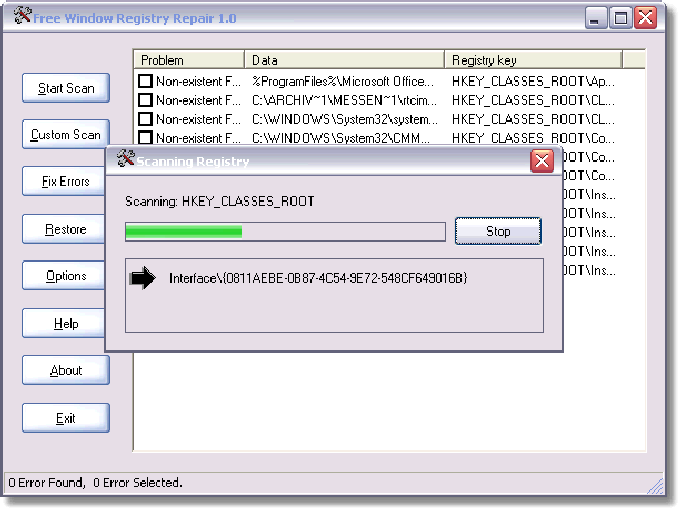
Task: Open the Options button
Action: click(64, 275)
